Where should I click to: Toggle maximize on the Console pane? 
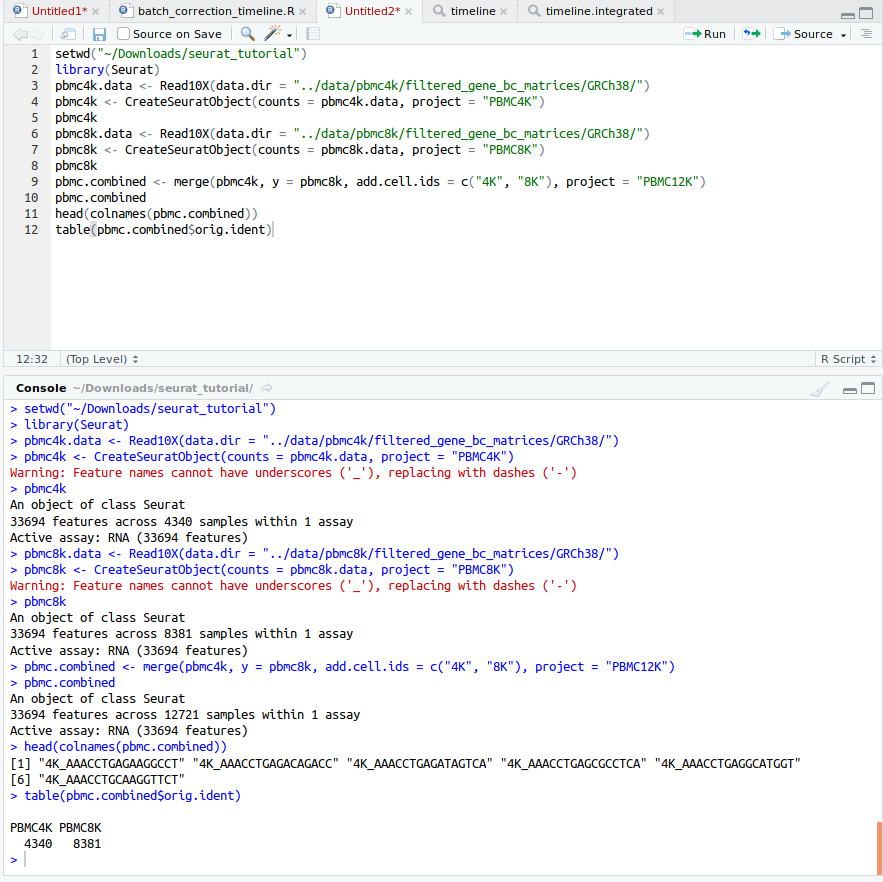[x=866, y=388]
